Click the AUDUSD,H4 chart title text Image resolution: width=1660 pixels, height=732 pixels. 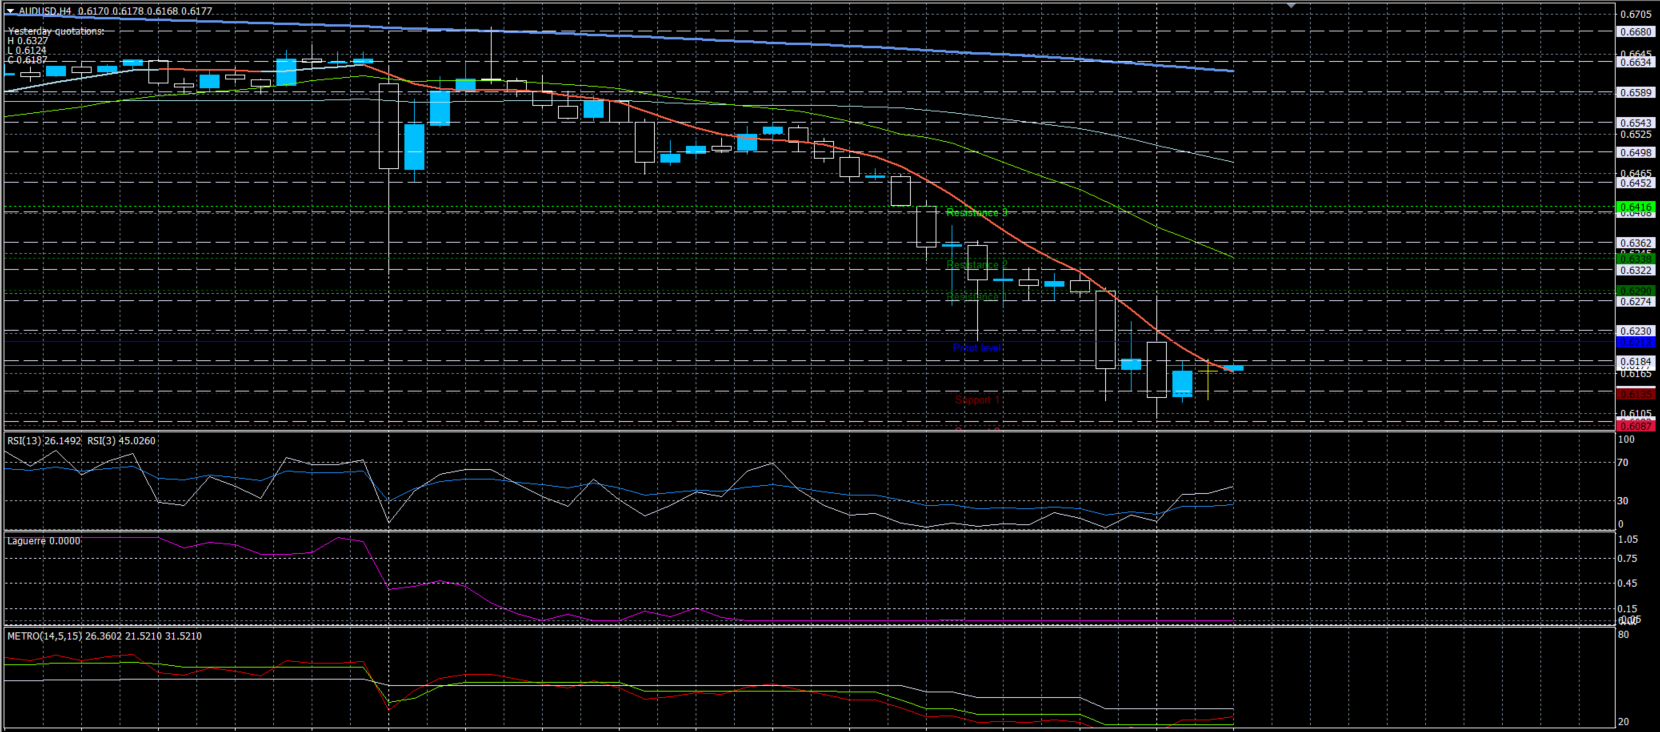tap(45, 11)
